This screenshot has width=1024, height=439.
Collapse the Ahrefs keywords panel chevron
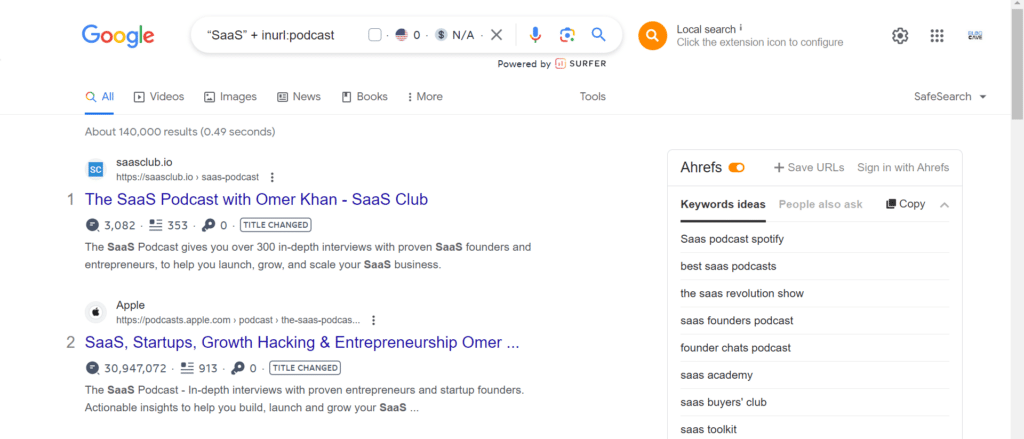tap(944, 204)
